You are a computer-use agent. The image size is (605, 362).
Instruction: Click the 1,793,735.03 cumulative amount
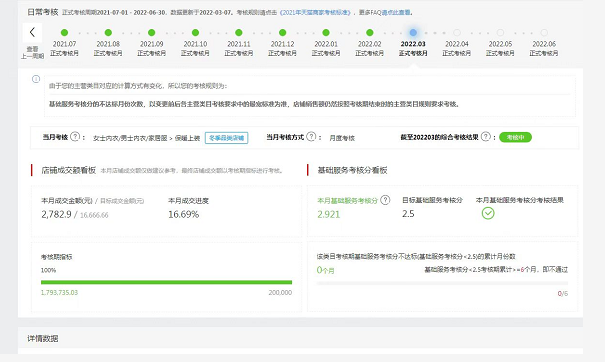point(59,293)
